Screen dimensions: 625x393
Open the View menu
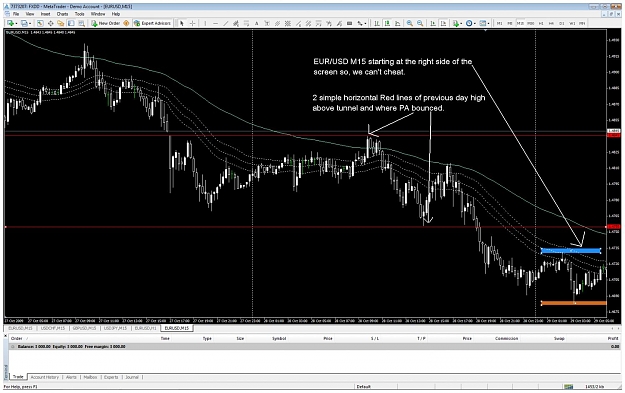(x=30, y=14)
